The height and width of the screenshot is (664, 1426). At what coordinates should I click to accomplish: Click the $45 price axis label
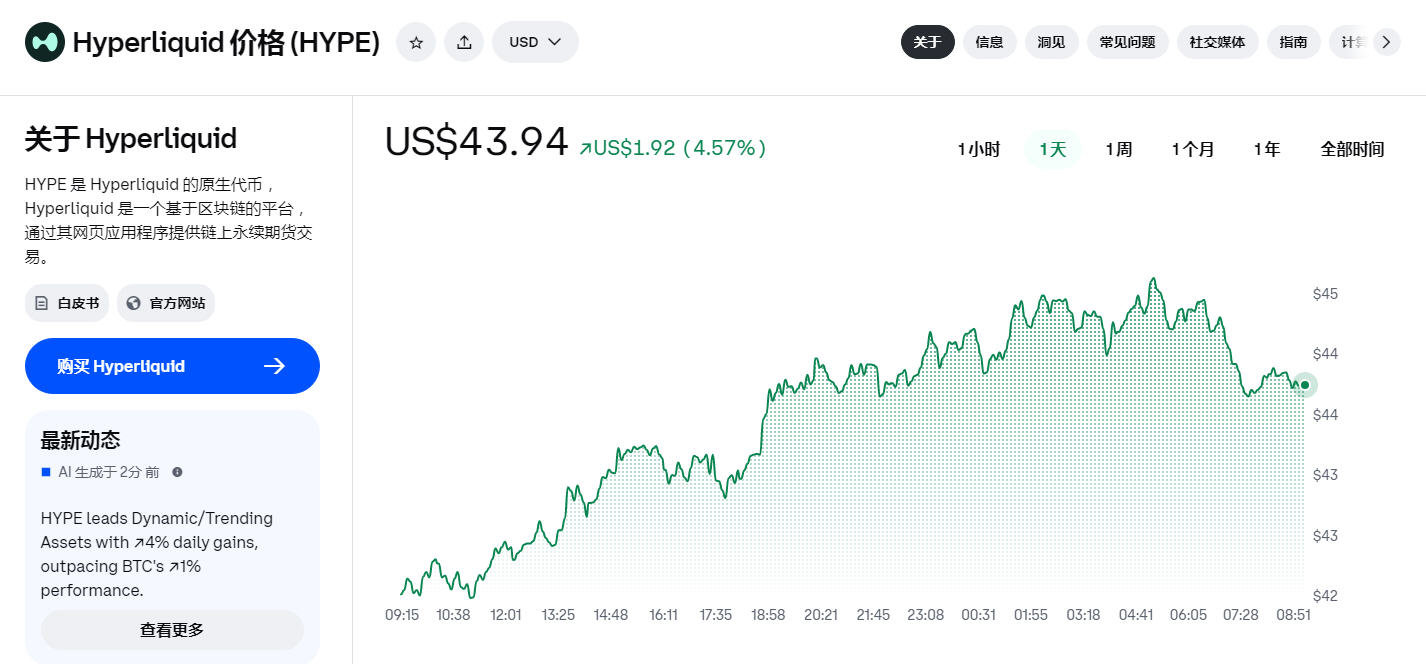[x=1325, y=294]
